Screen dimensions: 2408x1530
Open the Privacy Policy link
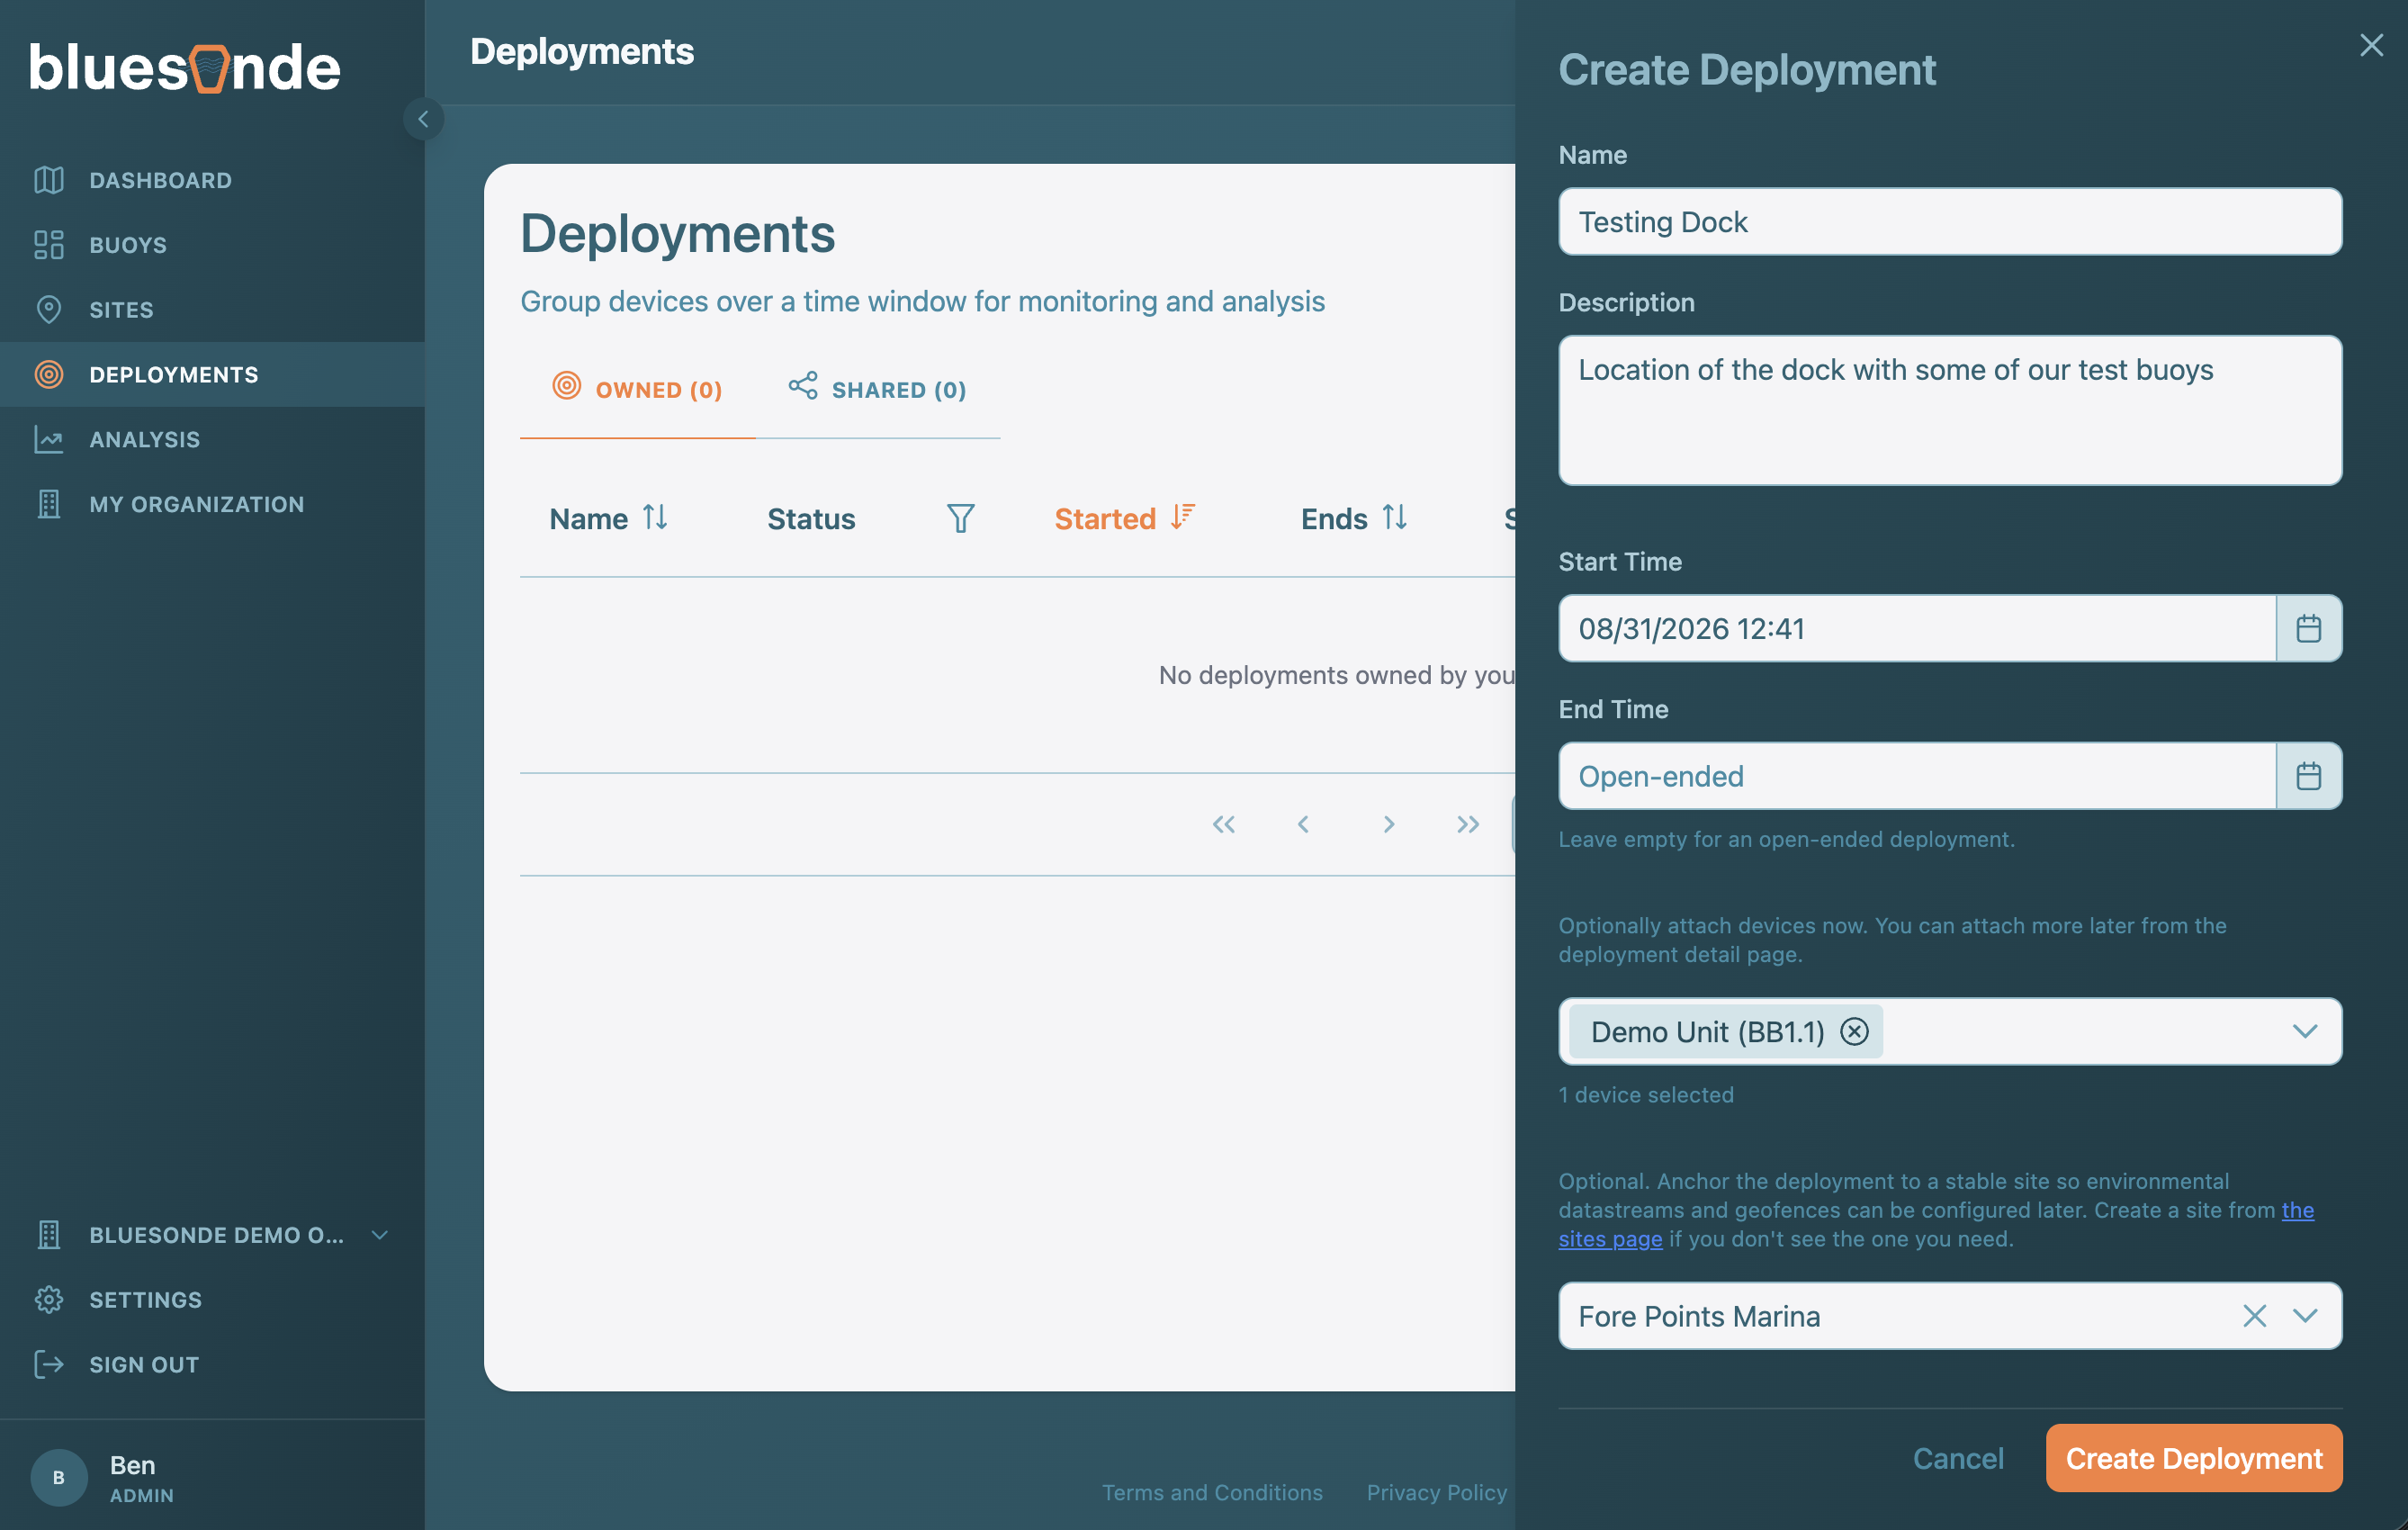(1436, 1492)
